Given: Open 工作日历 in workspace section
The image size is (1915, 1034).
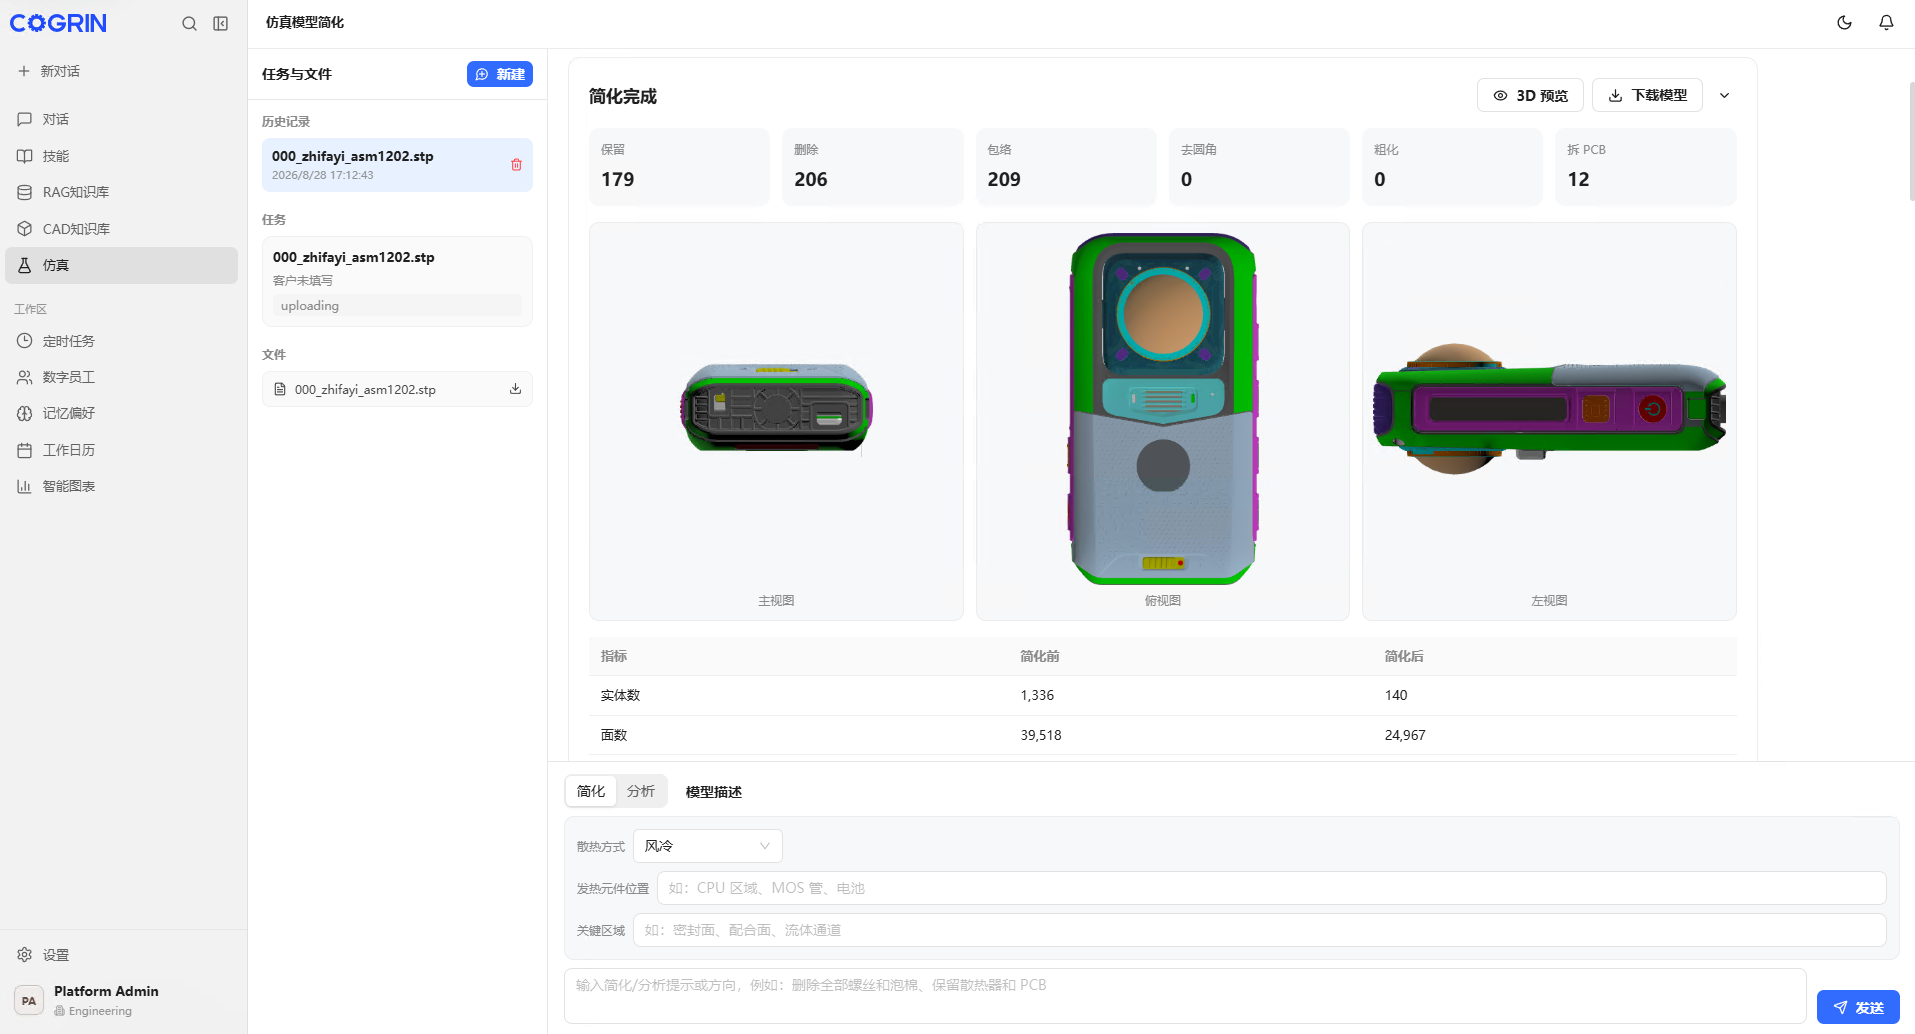Looking at the screenshot, I should click(x=122, y=450).
